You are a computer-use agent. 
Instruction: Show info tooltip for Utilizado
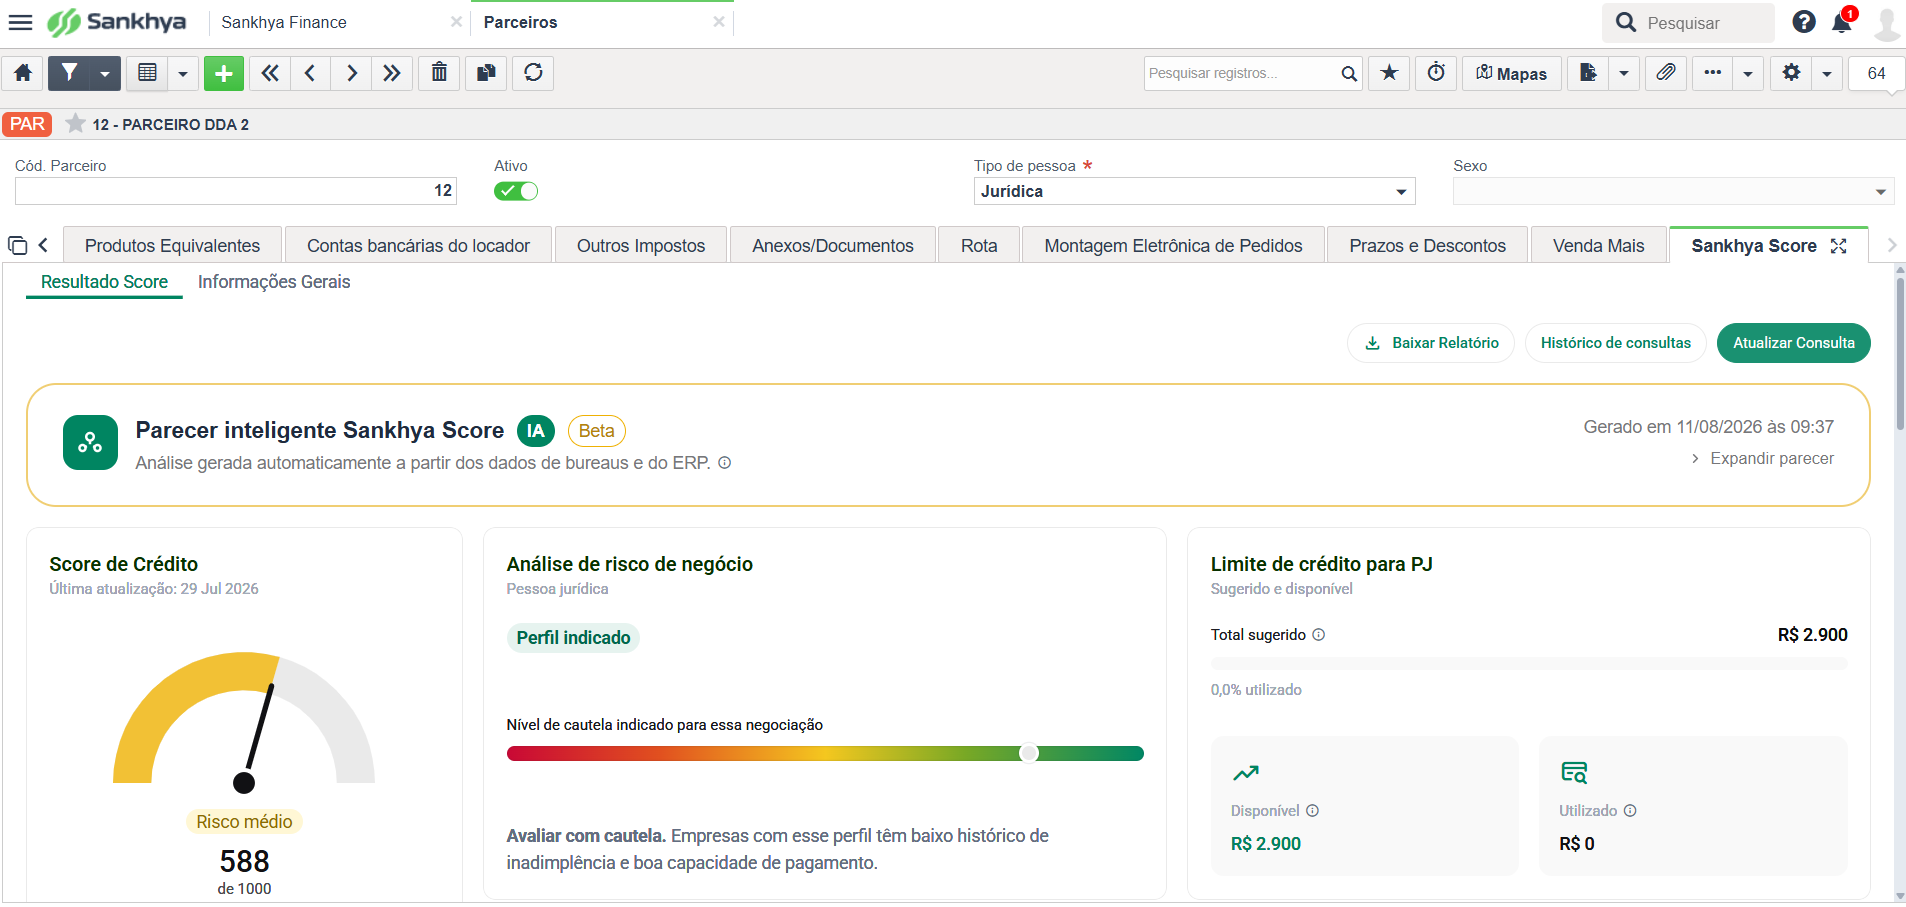[1630, 811]
